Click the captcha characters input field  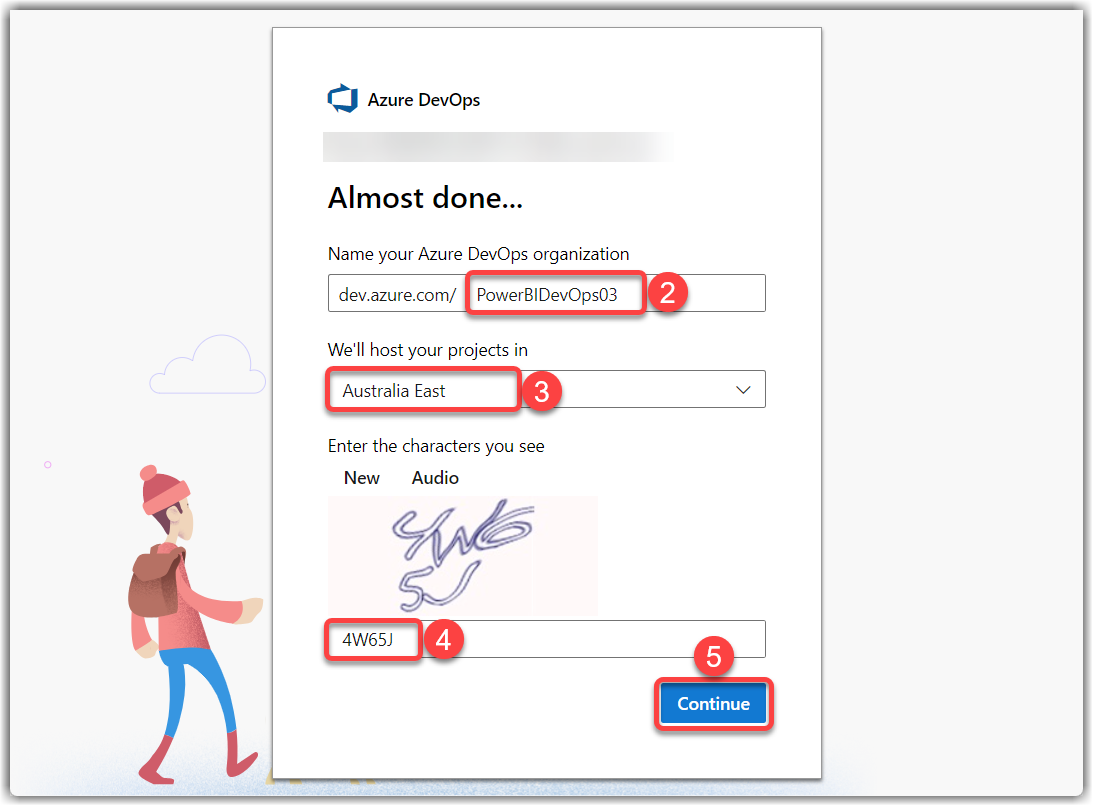[546, 639]
